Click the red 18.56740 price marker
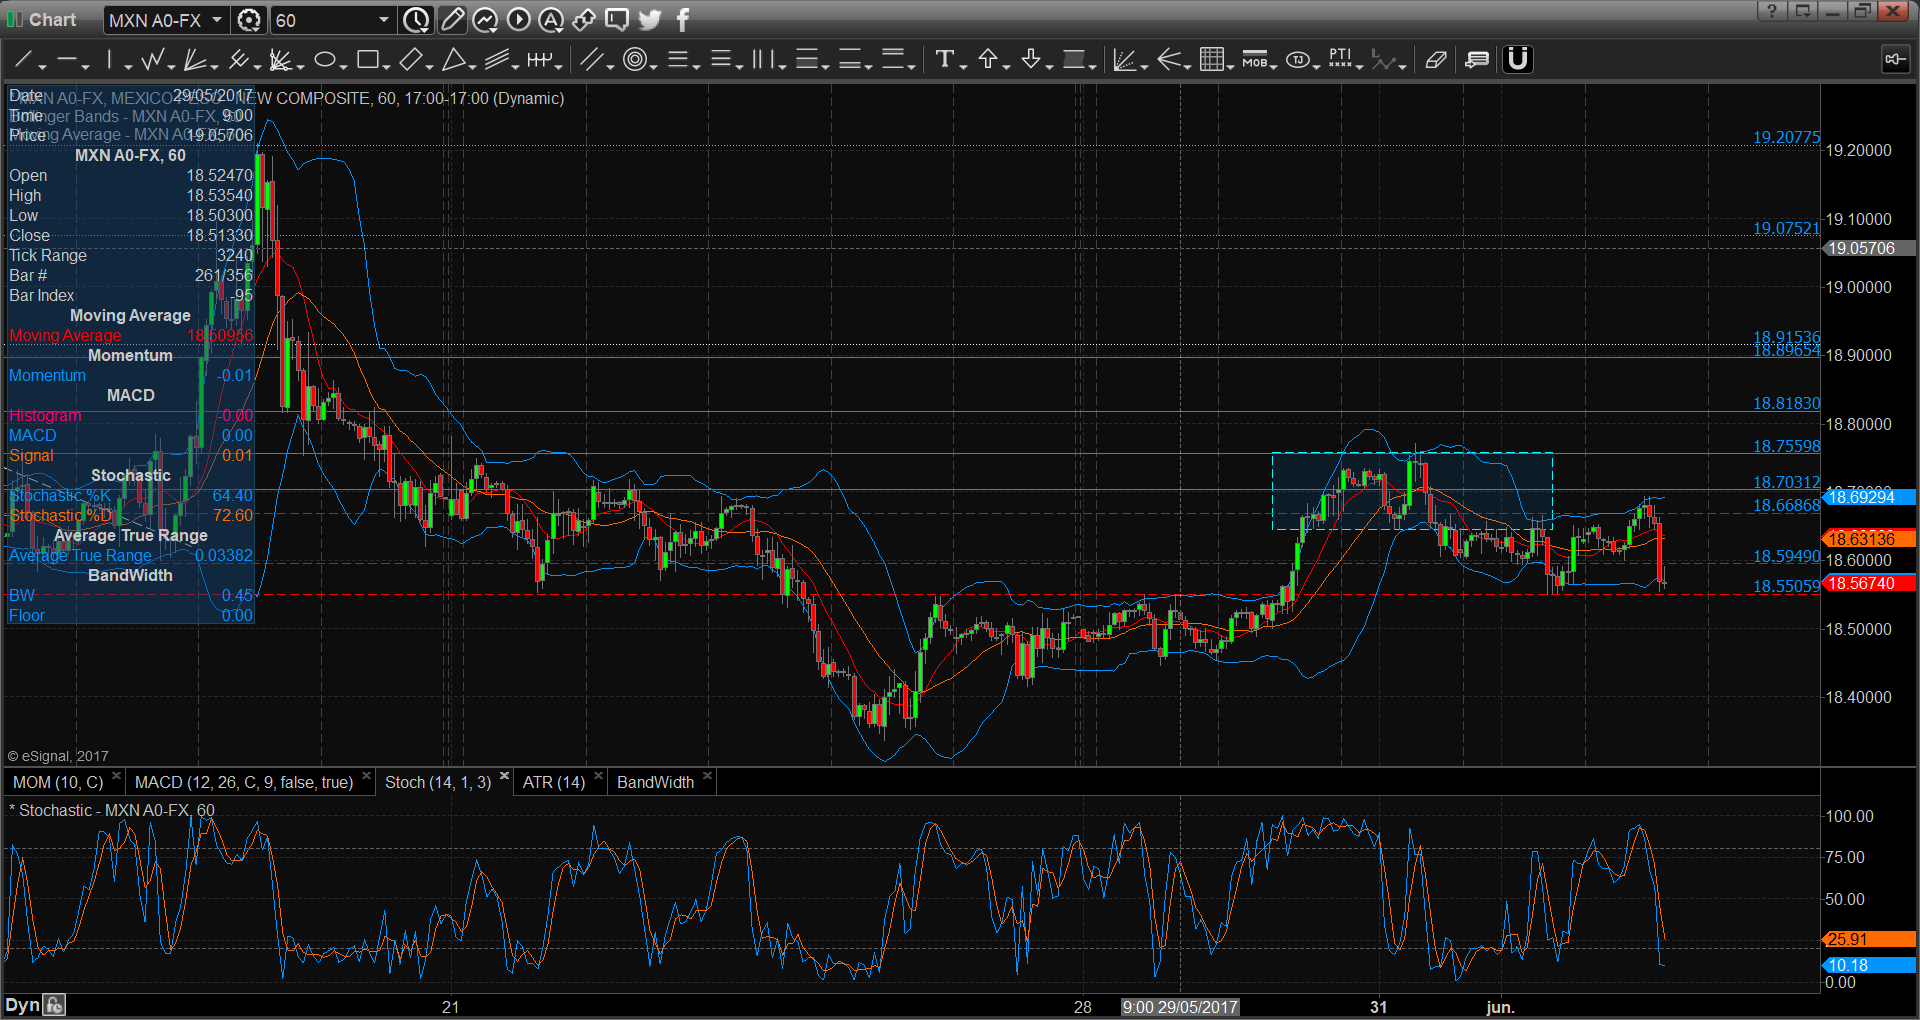The height and width of the screenshot is (1020, 1920). [x=1868, y=583]
